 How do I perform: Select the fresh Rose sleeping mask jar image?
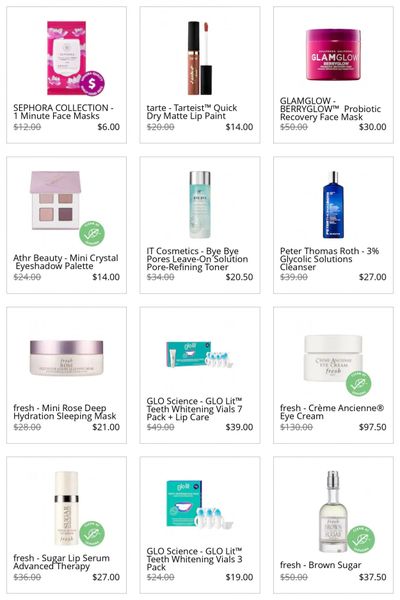tap(67, 358)
